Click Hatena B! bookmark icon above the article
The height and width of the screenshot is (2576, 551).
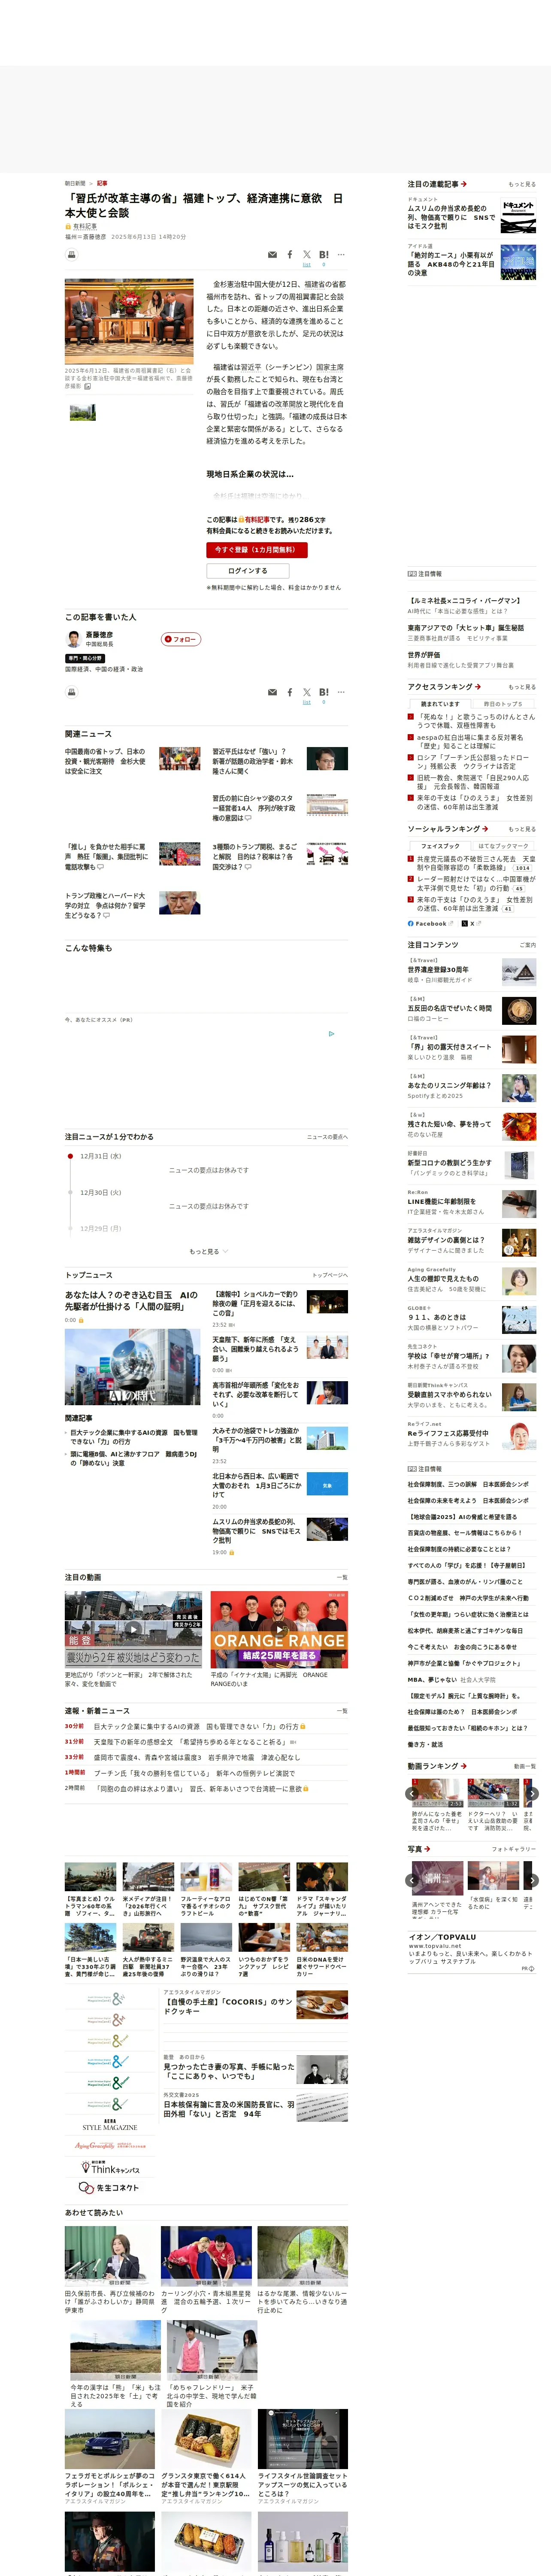pyautogui.click(x=323, y=255)
